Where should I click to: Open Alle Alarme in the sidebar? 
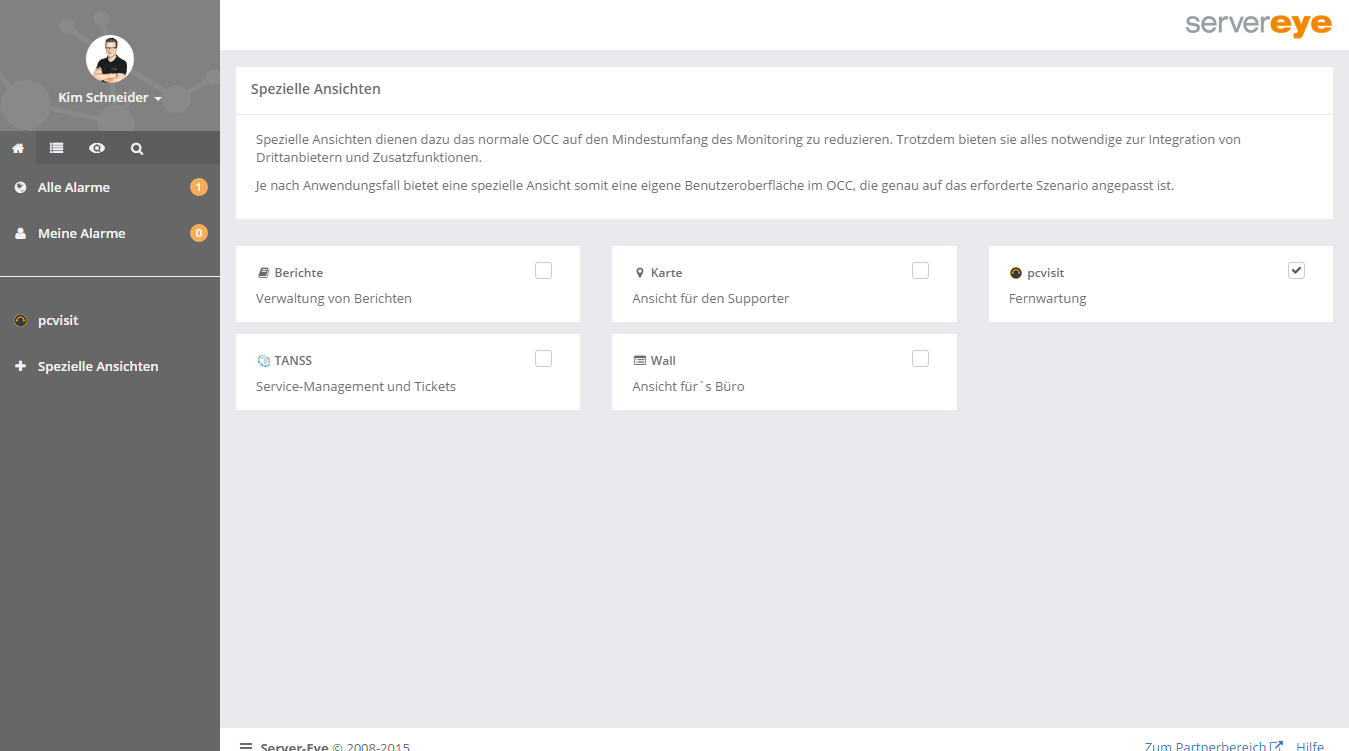[74, 187]
